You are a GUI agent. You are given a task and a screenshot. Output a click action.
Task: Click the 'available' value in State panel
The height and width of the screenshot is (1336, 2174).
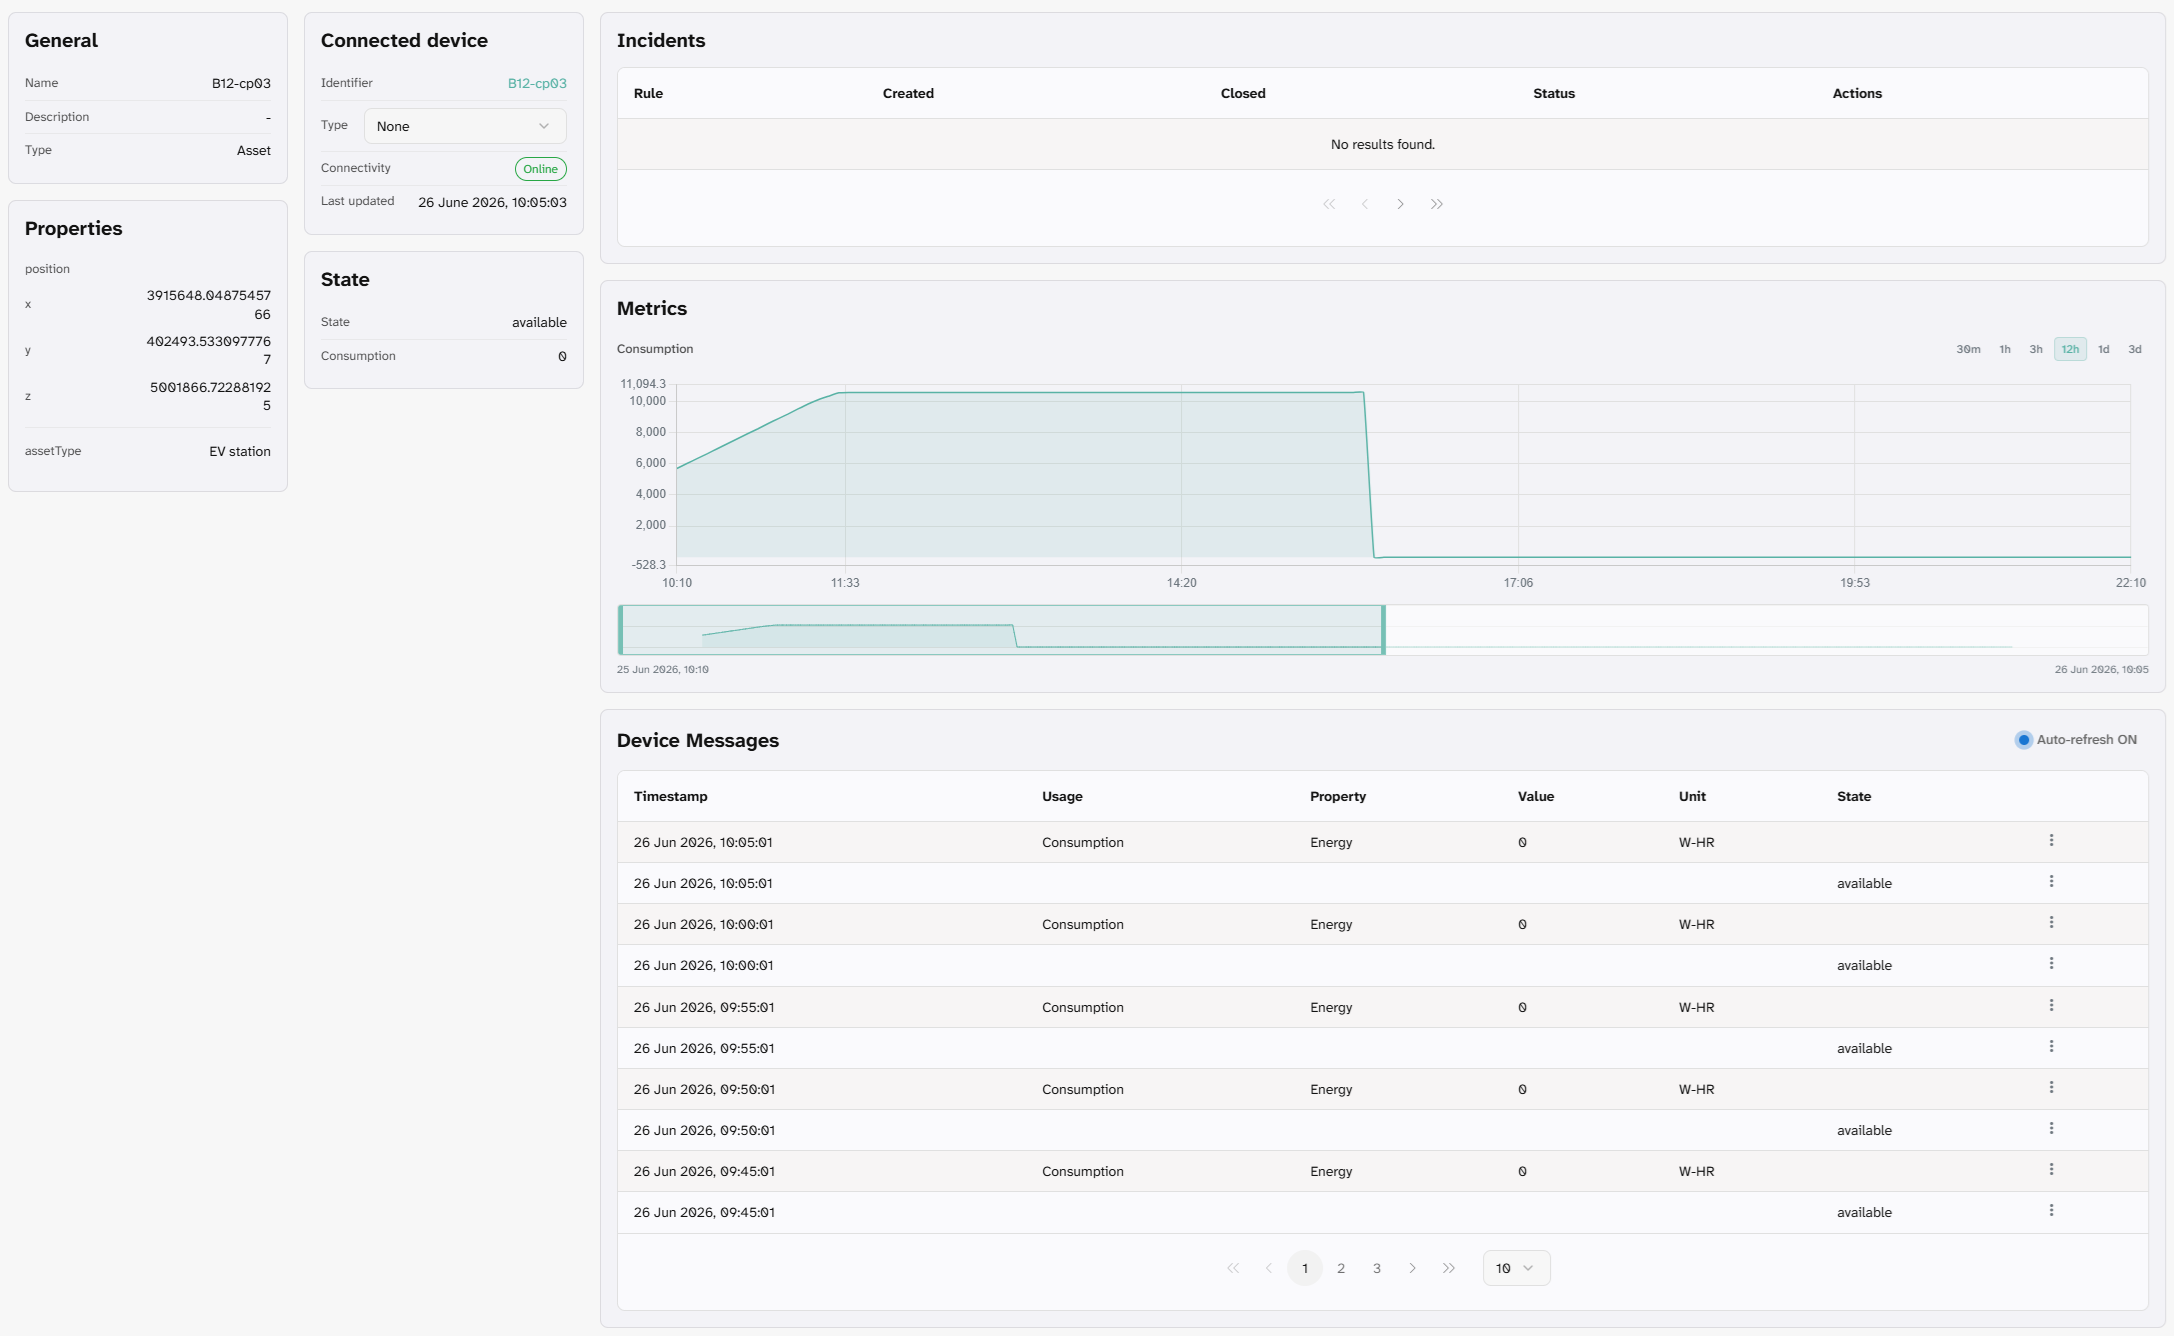click(x=539, y=322)
